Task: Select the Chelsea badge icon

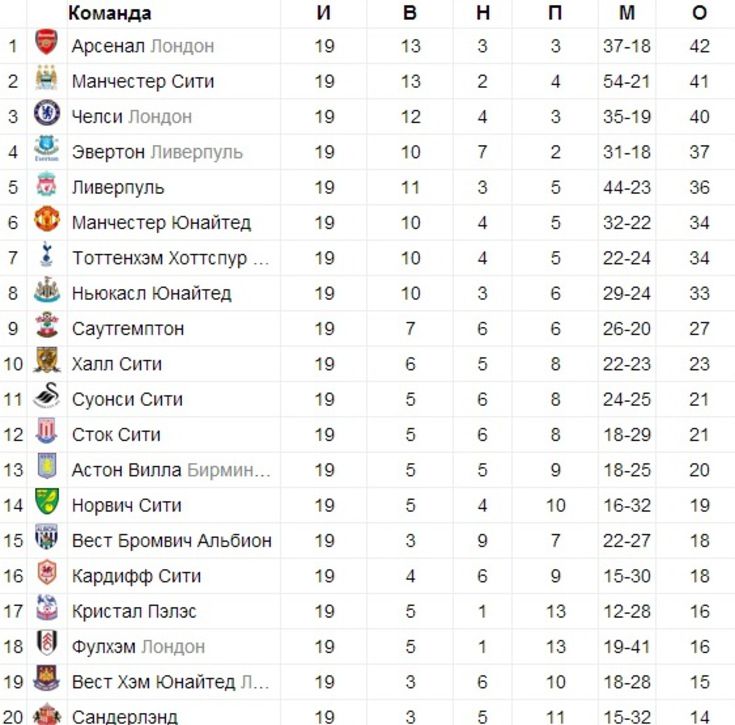Action: pyautogui.click(x=47, y=113)
